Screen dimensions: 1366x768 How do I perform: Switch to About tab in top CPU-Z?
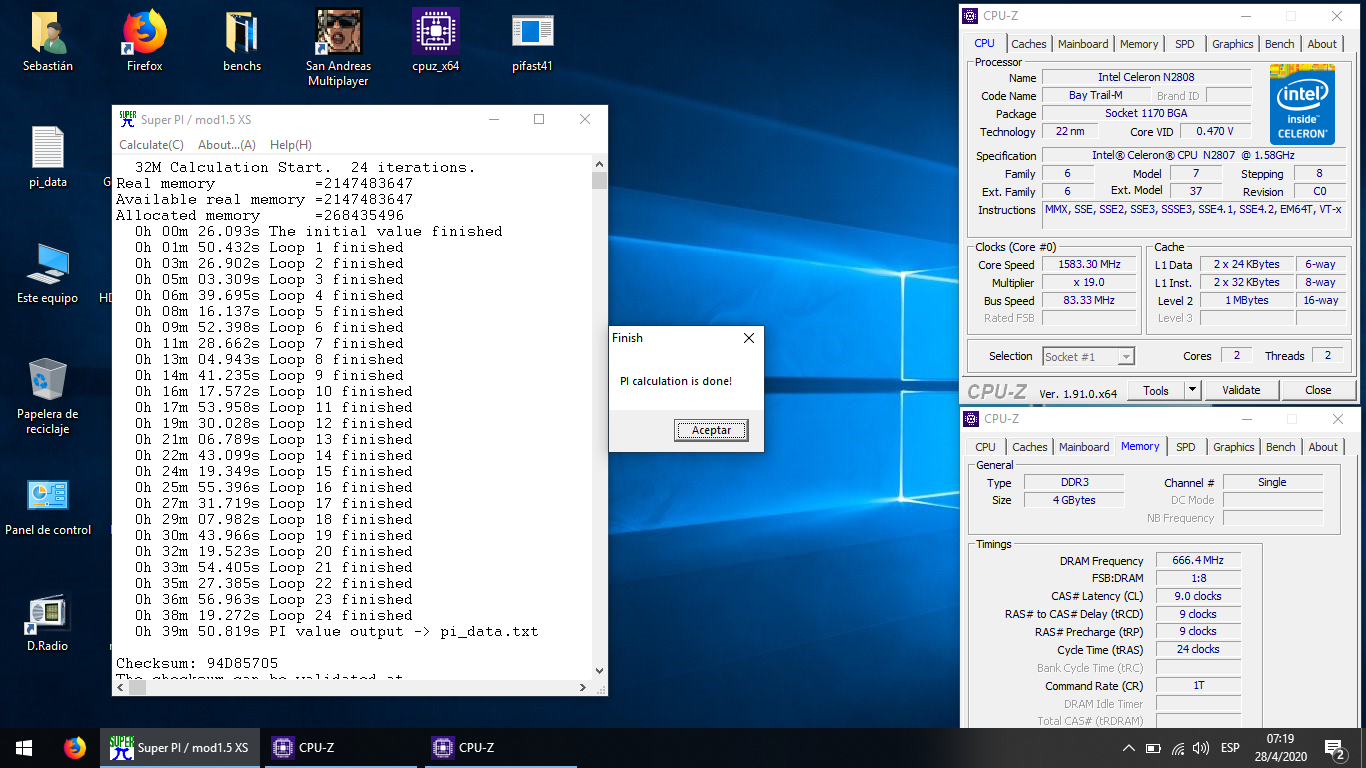[1322, 44]
